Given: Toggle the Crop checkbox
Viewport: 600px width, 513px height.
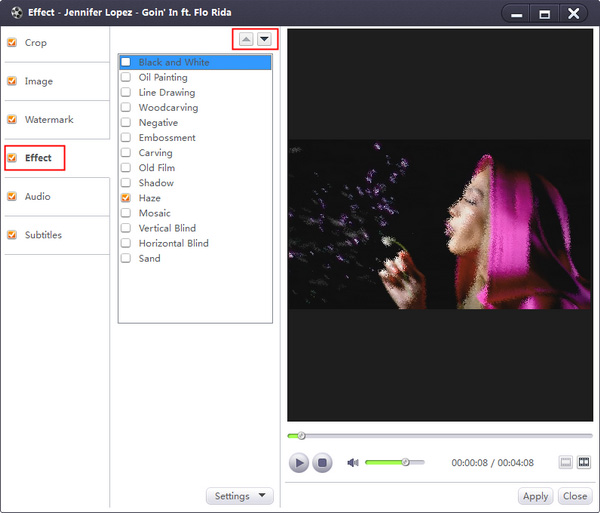Looking at the screenshot, I should 12,42.
